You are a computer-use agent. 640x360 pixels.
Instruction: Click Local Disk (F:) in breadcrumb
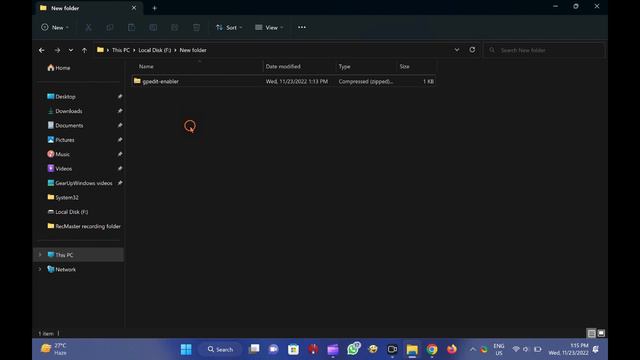click(x=155, y=50)
